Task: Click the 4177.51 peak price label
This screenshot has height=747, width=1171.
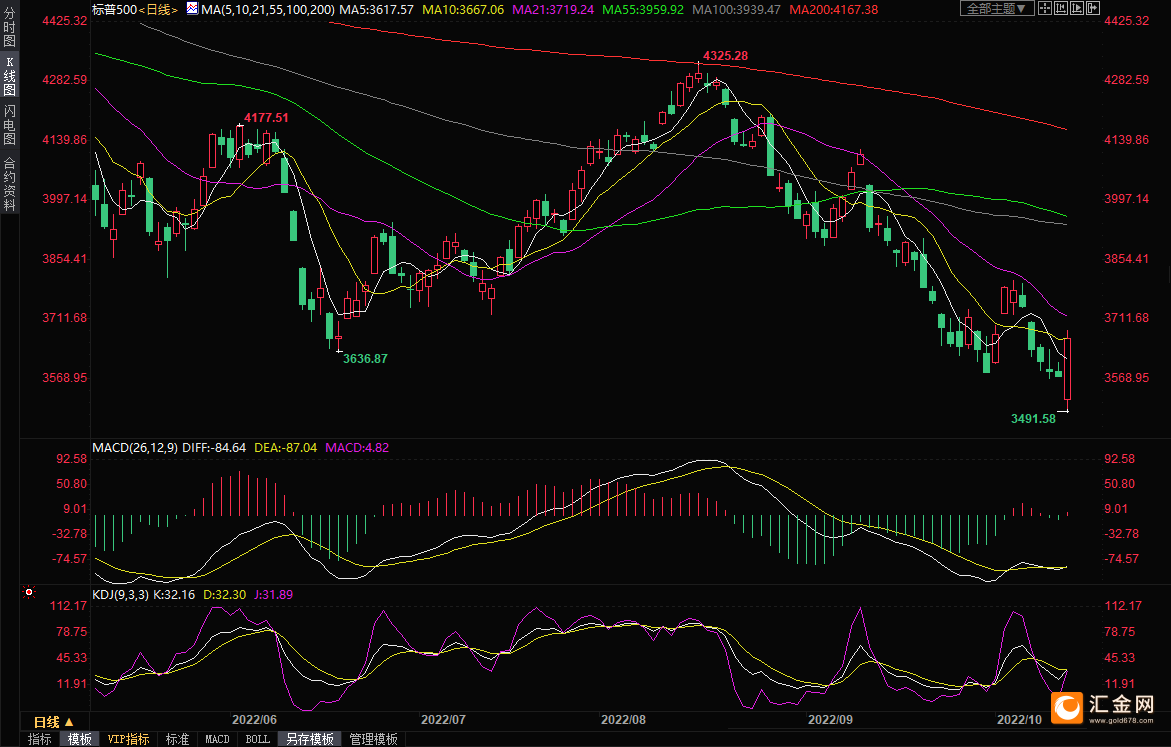Action: [266, 117]
